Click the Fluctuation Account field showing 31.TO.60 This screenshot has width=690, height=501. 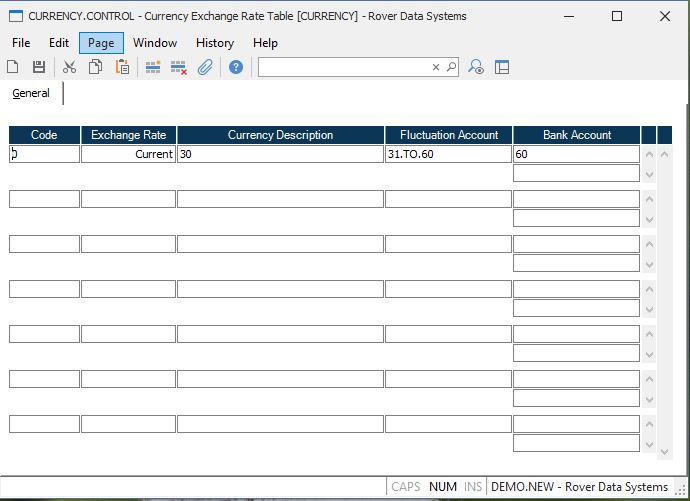pyautogui.click(x=448, y=154)
